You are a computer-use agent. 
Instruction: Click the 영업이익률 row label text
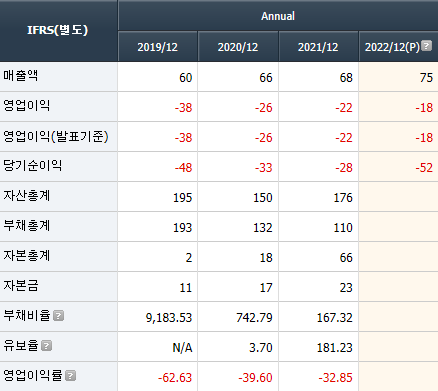point(33,376)
